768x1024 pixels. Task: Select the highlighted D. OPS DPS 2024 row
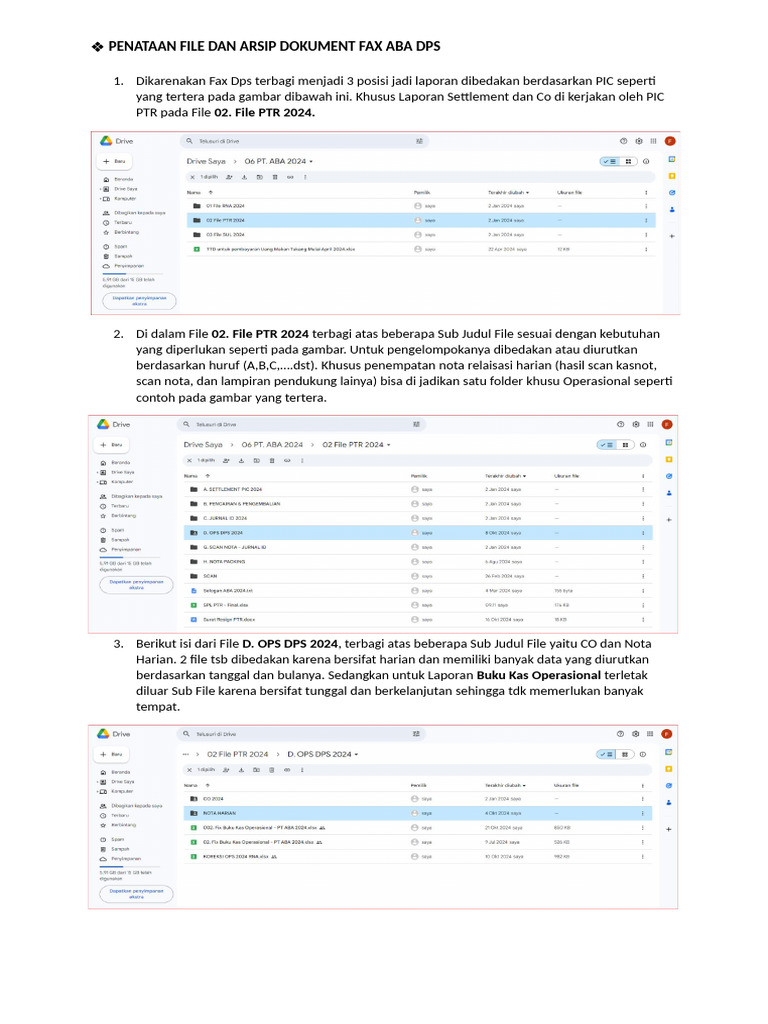(x=418, y=533)
